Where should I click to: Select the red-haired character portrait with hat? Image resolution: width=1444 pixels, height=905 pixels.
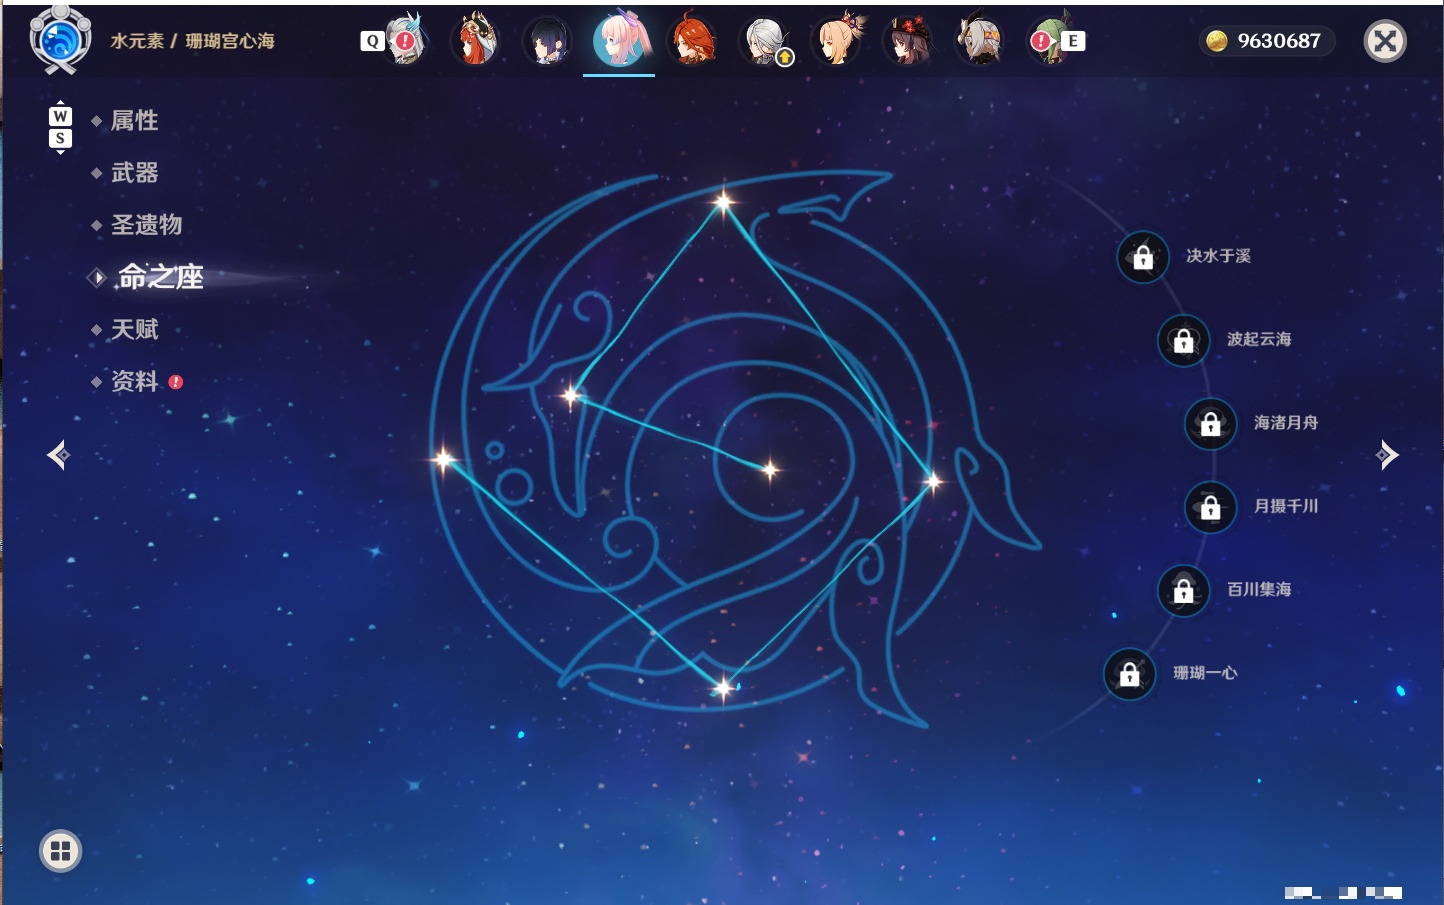coord(475,40)
